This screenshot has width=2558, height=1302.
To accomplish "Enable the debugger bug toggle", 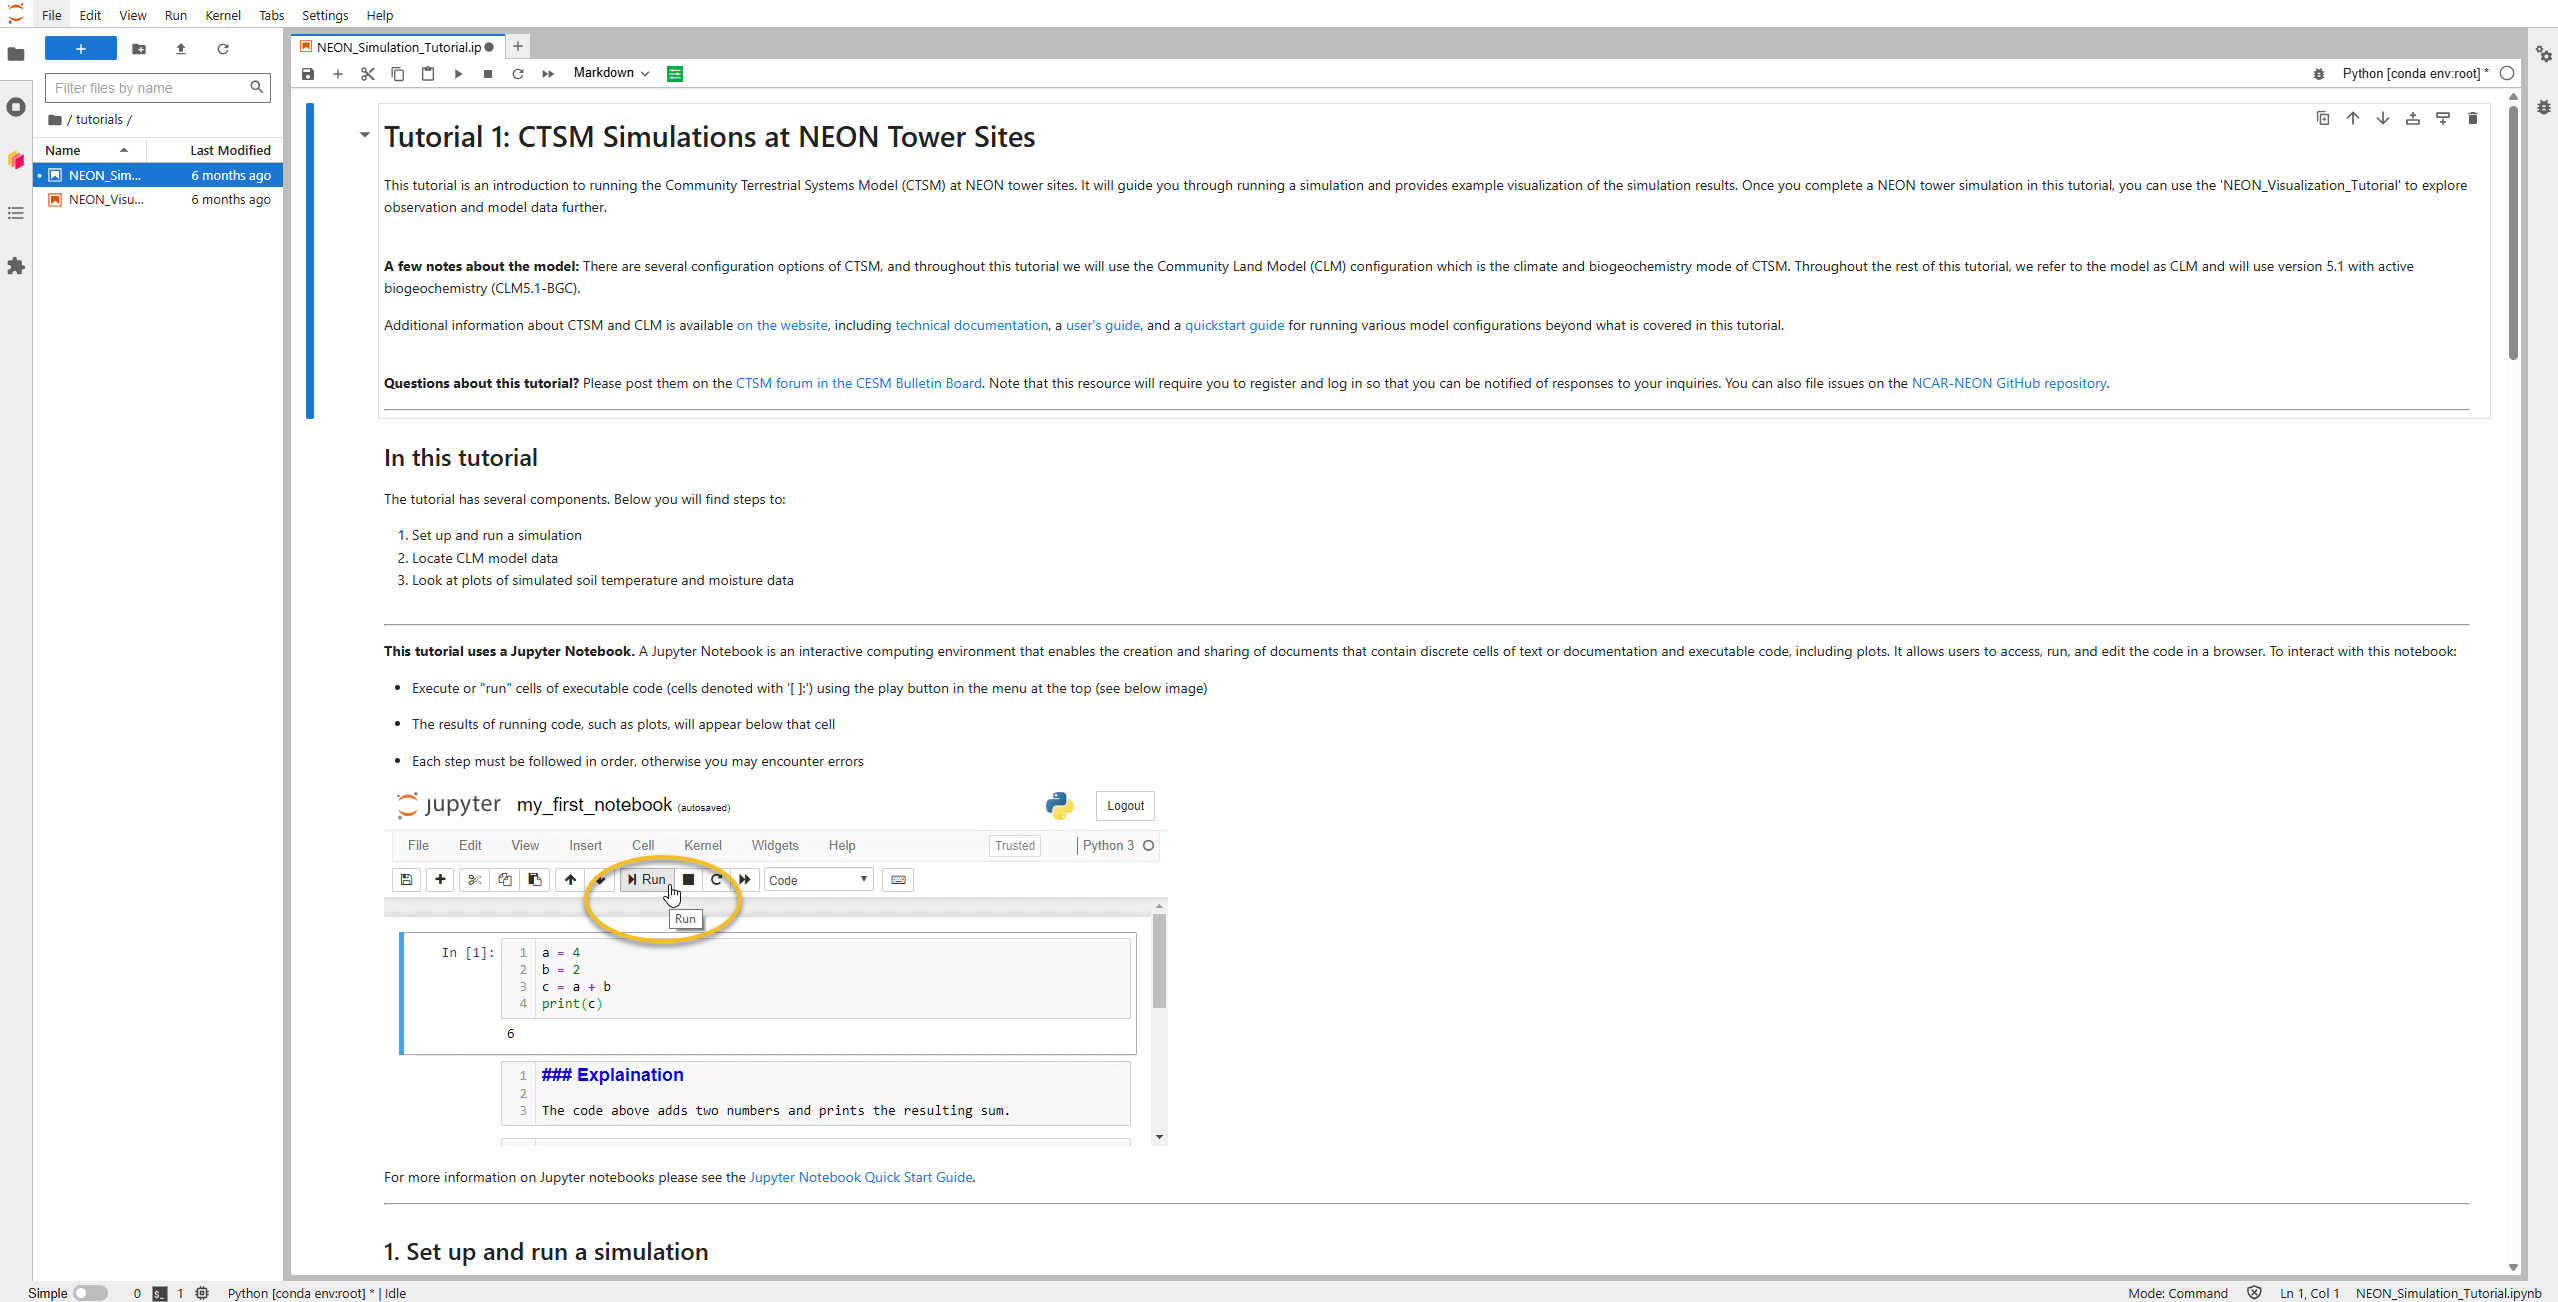I will [x=2318, y=73].
